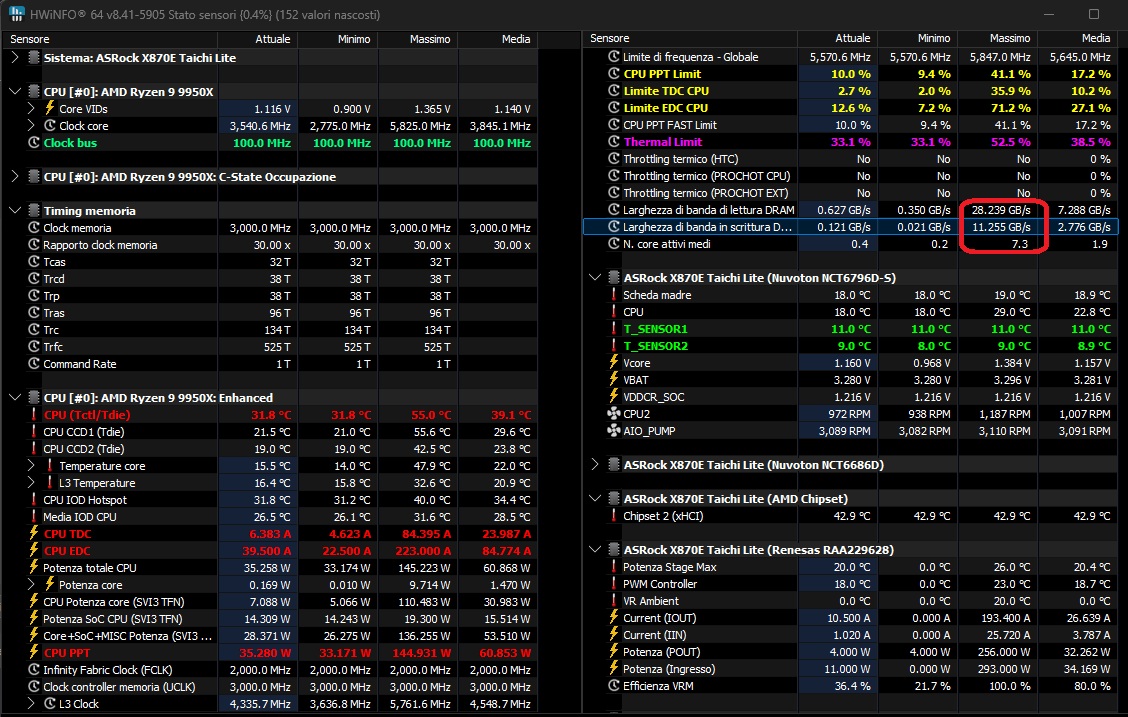Select the CPU CCD1 (Tdie) row
1128x717 pixels.
tap(270, 431)
